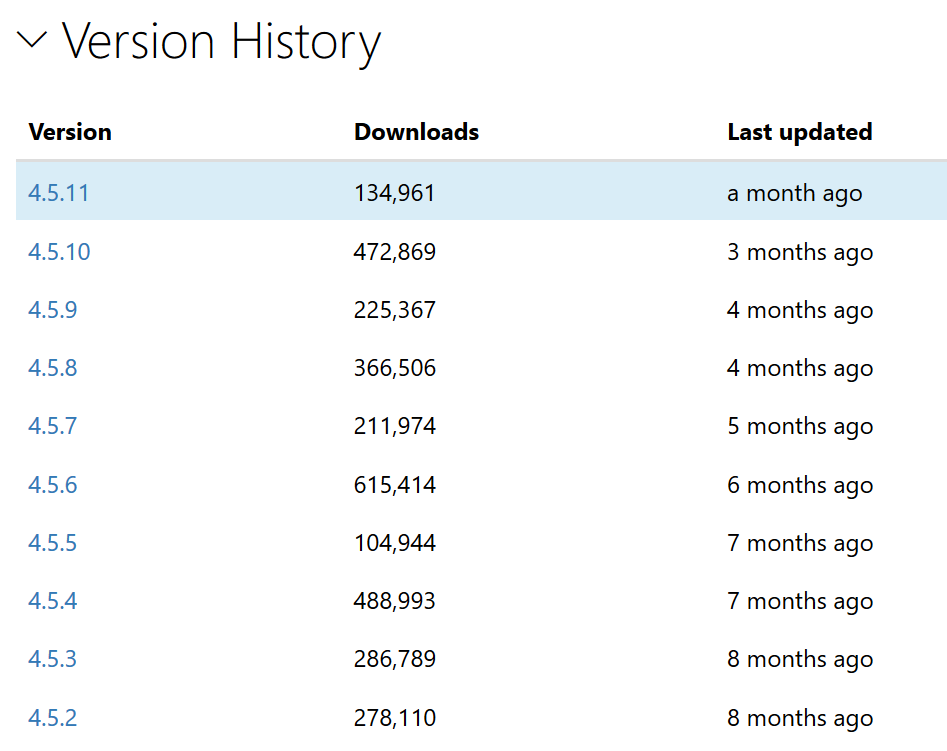Open version 4.5.5 link
This screenshot has height=751, width=947.
click(52, 543)
